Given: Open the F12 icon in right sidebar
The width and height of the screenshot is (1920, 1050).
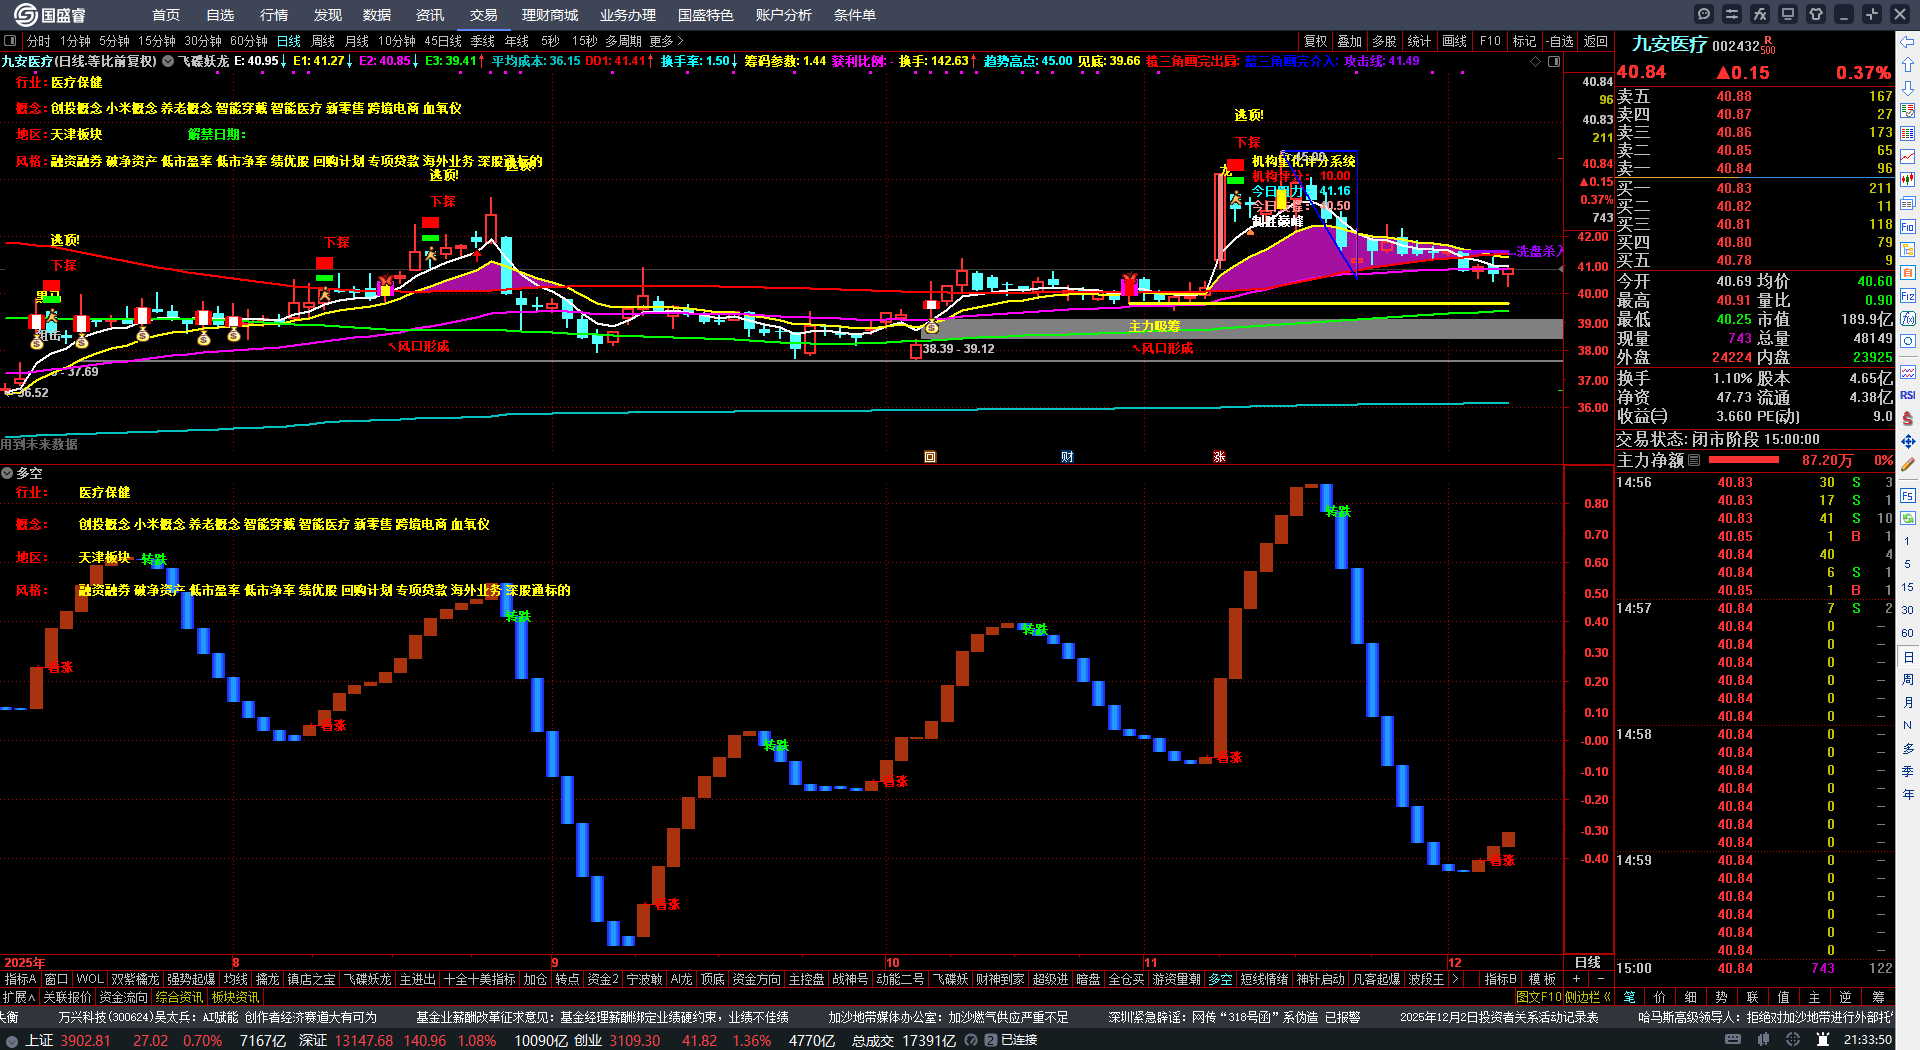Looking at the screenshot, I should tap(1908, 296).
